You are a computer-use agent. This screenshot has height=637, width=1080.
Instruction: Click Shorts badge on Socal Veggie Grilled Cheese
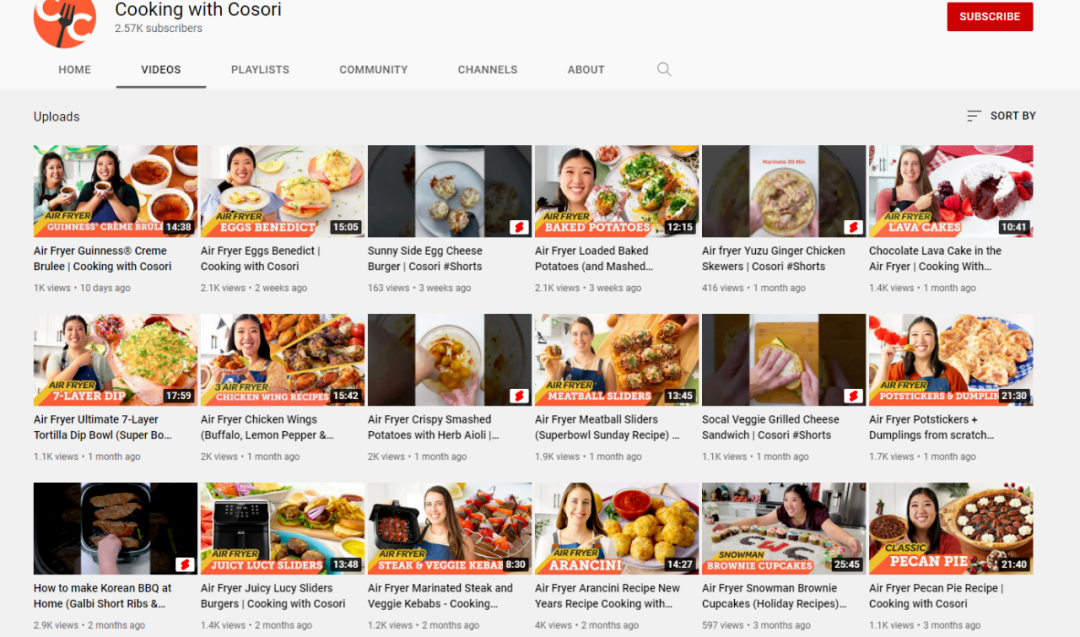(853, 395)
